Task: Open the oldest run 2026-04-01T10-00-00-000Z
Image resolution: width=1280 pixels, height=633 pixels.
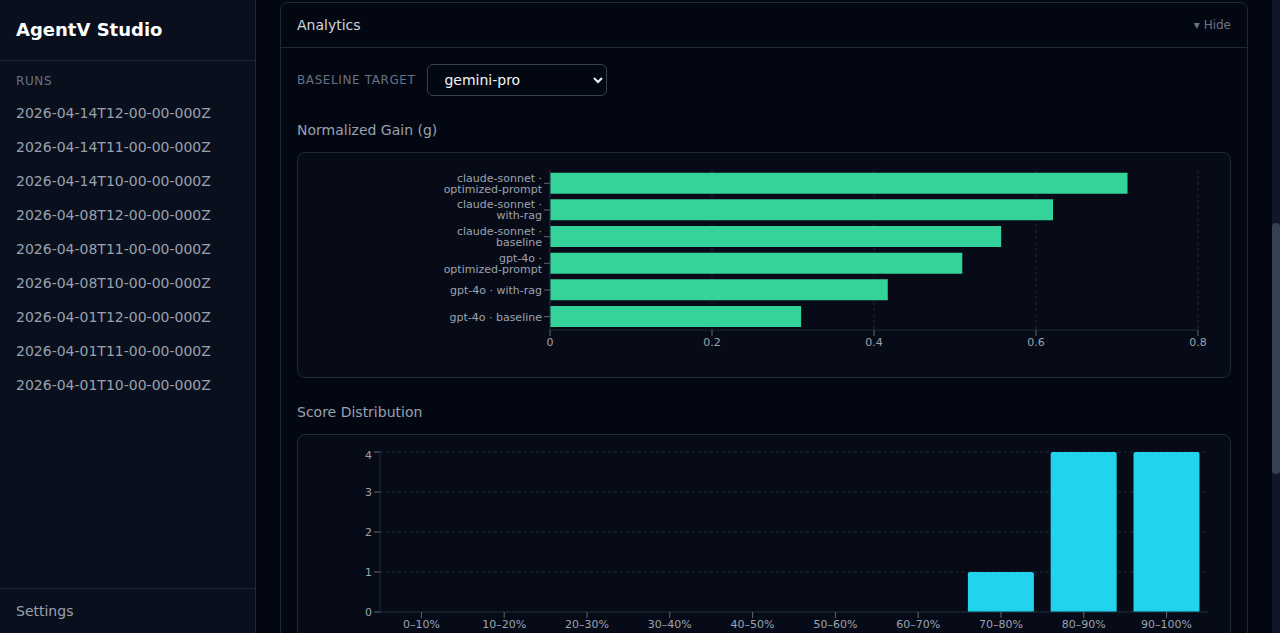Action: [113, 385]
